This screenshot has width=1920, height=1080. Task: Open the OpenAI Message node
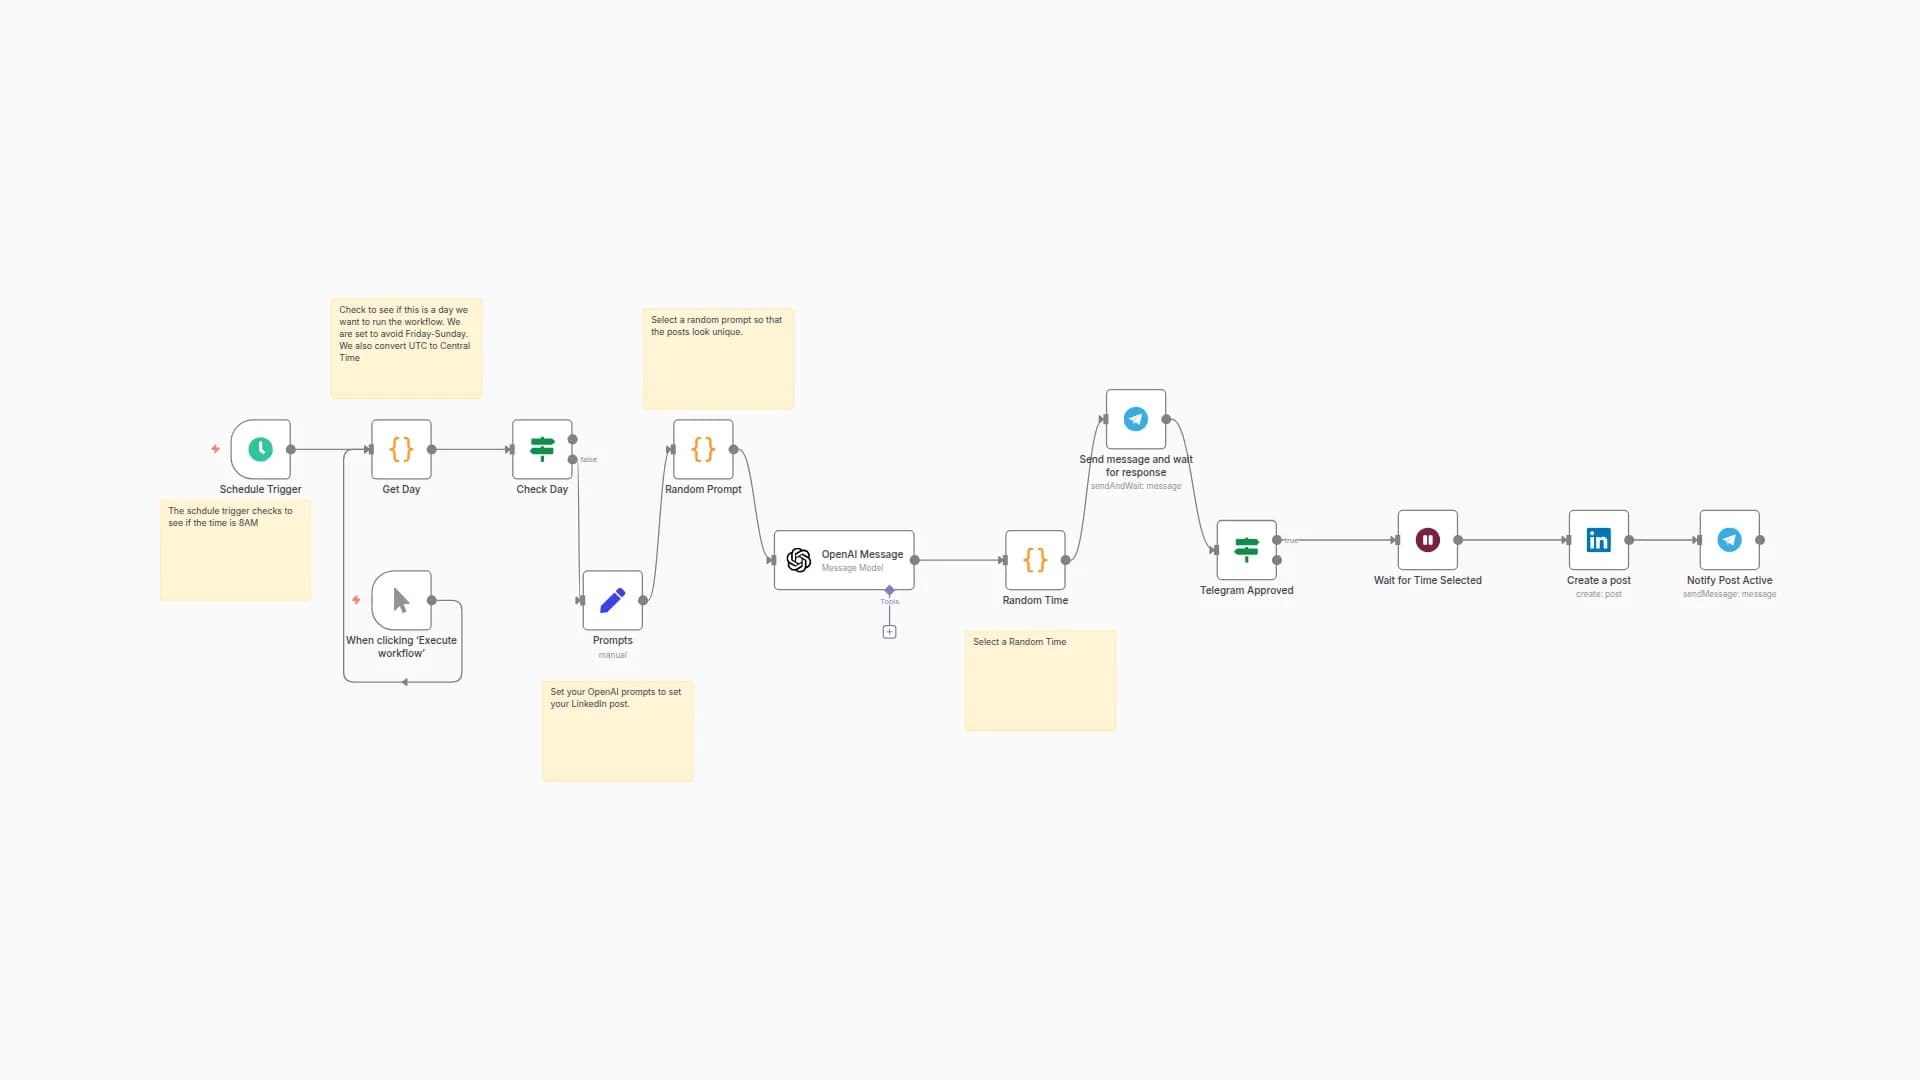point(843,560)
